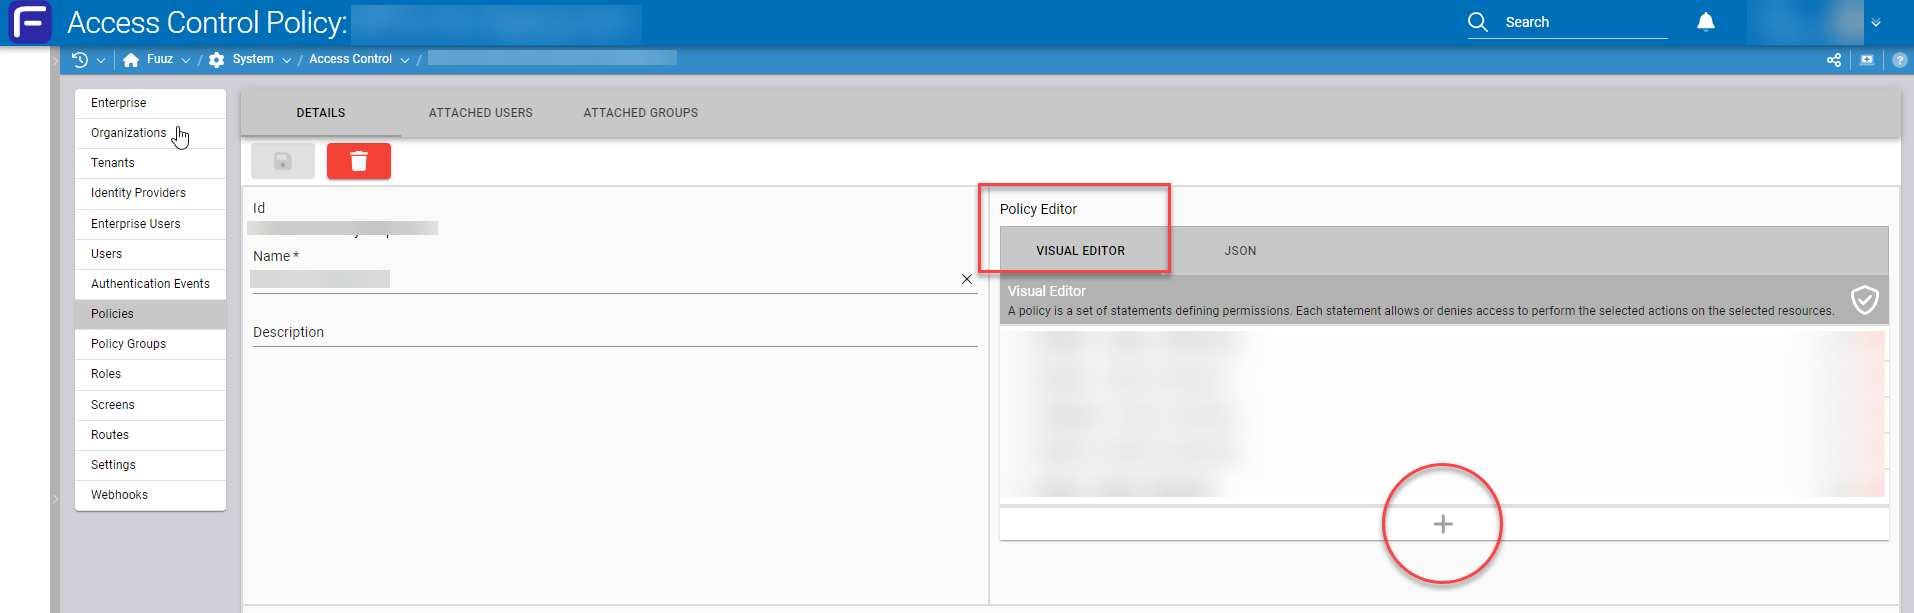Click the add-screen laptop icon
This screenshot has height=613, width=1914.
coord(1866,60)
